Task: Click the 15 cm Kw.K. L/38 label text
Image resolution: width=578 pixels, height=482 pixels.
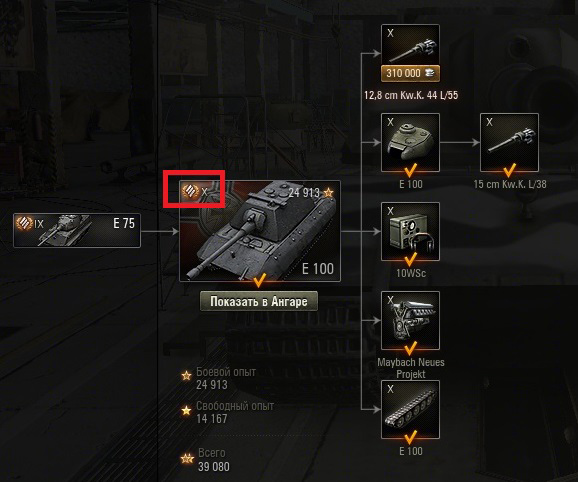Action: 510,184
